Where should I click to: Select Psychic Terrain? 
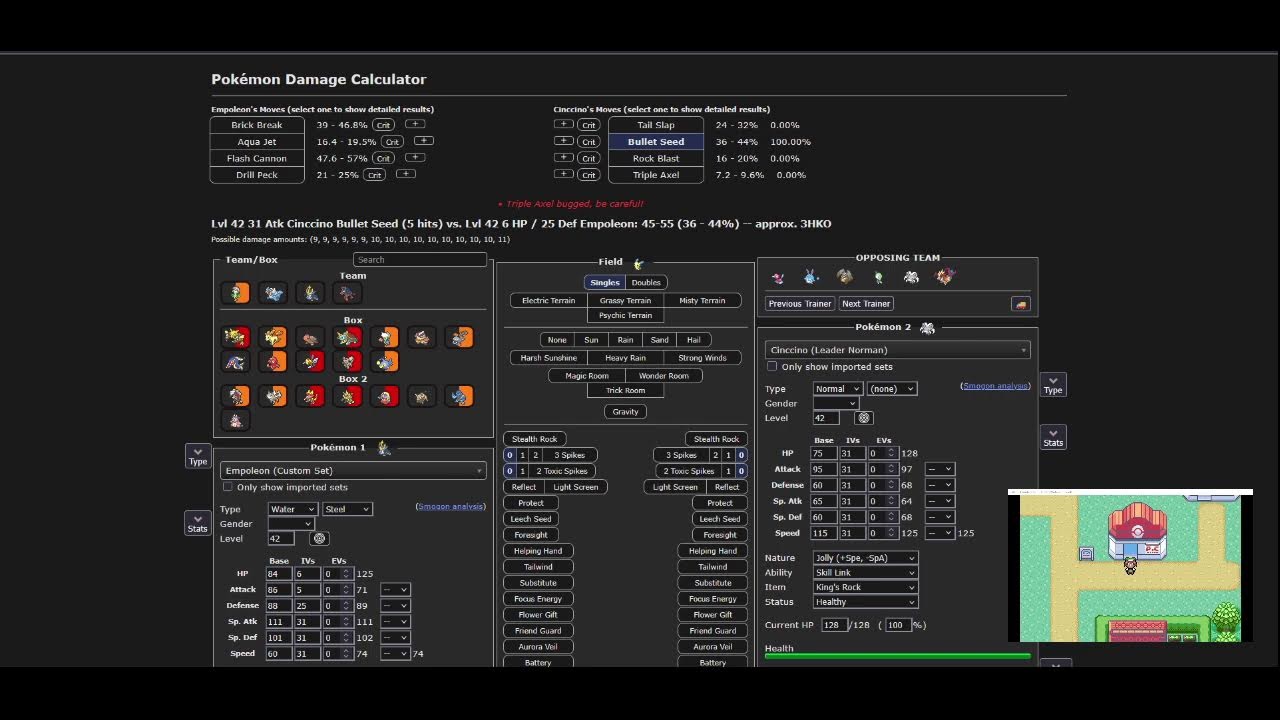[x=625, y=315]
